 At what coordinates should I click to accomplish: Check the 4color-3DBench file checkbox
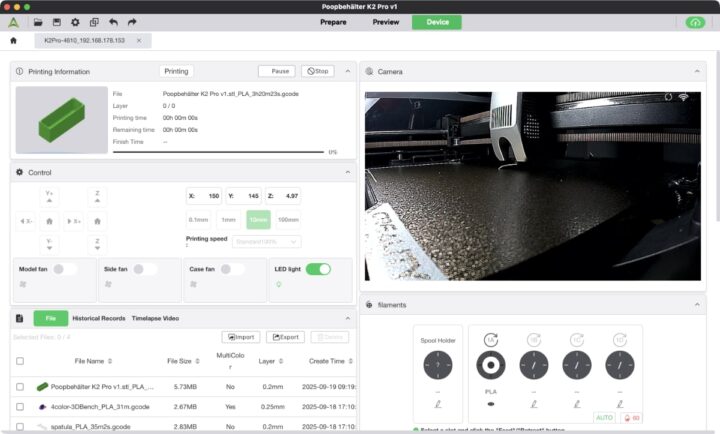(x=19, y=406)
